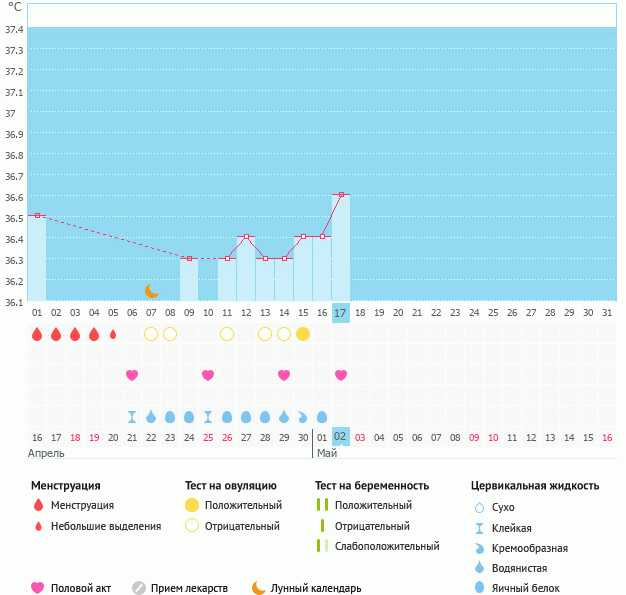This screenshot has height=595, width=626.
Task: Click the intercourse heart on cycle day 17
Action: (x=341, y=375)
